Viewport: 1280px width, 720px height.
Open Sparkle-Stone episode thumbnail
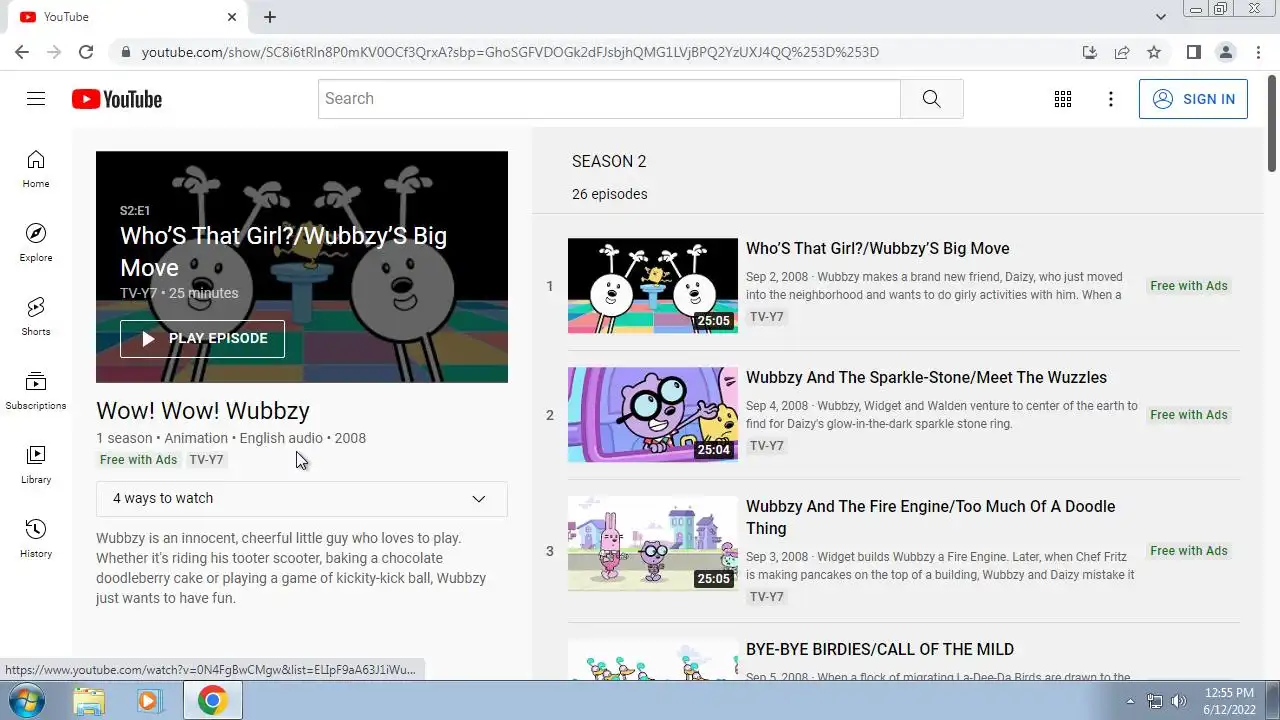click(652, 415)
